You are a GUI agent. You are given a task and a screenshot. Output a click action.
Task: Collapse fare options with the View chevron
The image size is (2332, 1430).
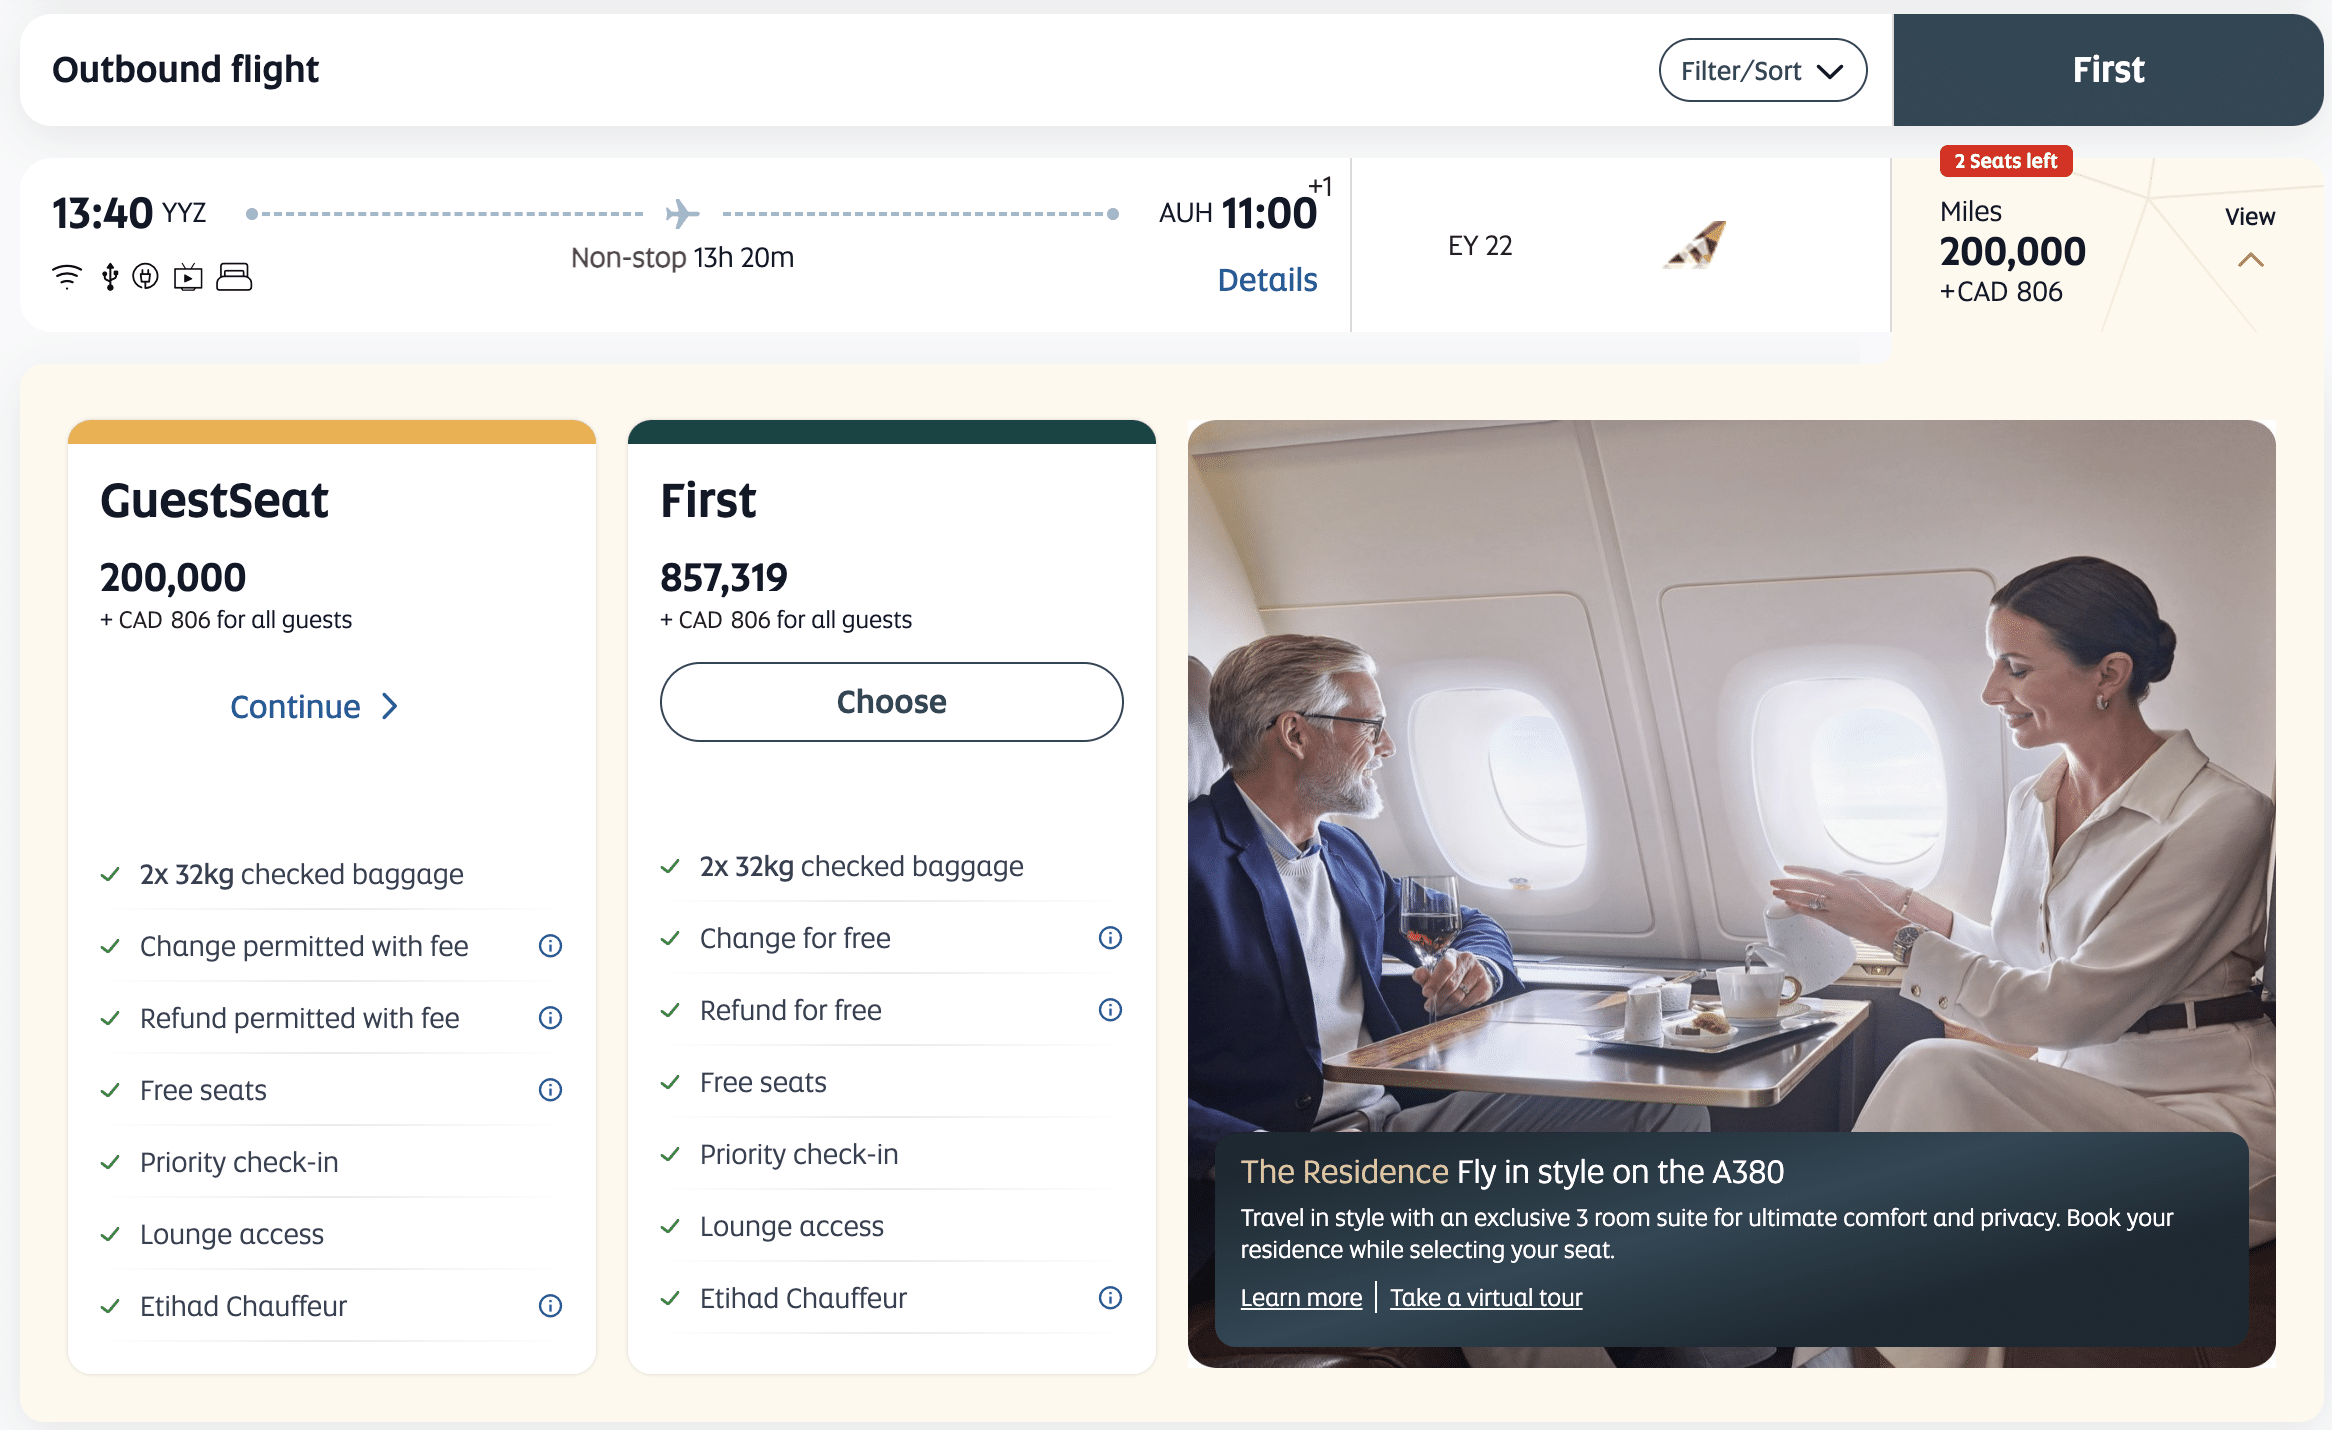coord(2250,260)
